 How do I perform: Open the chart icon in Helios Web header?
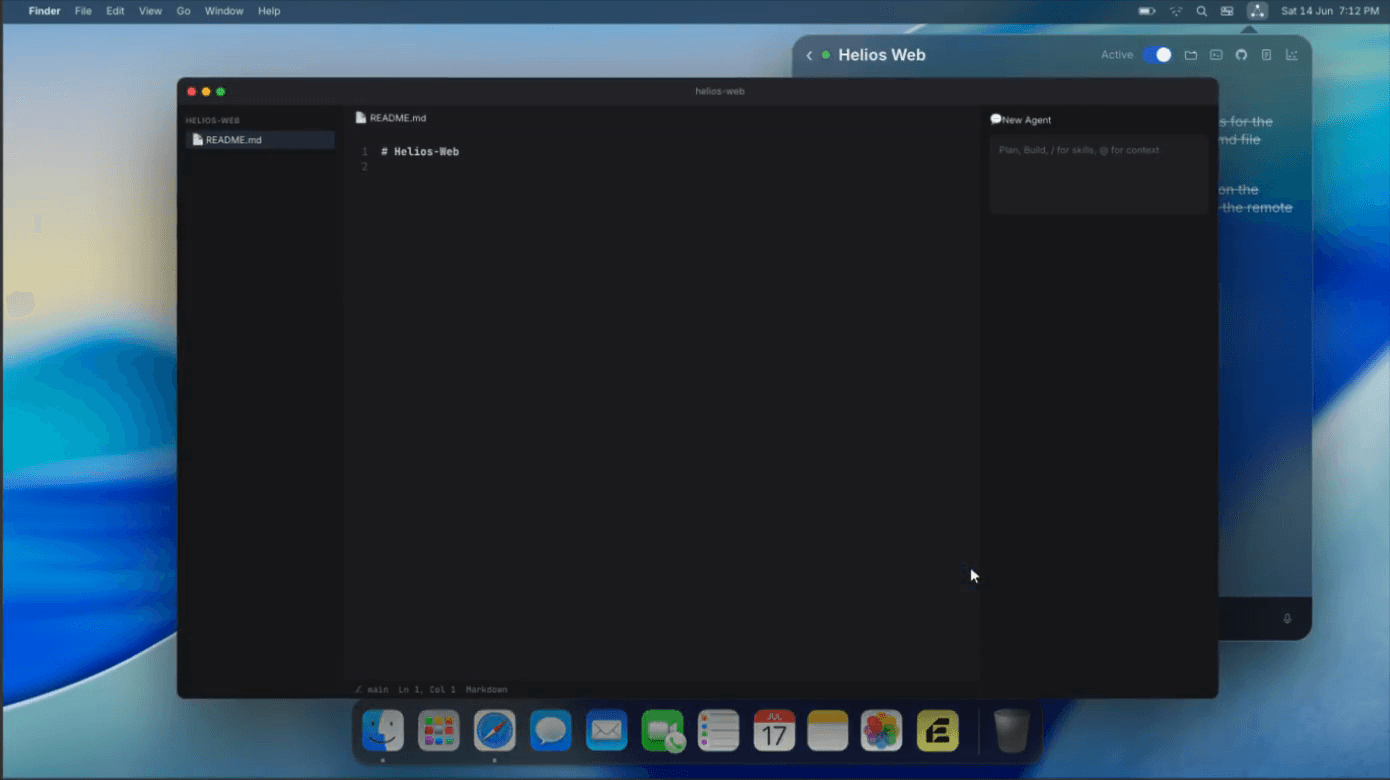click(1292, 56)
